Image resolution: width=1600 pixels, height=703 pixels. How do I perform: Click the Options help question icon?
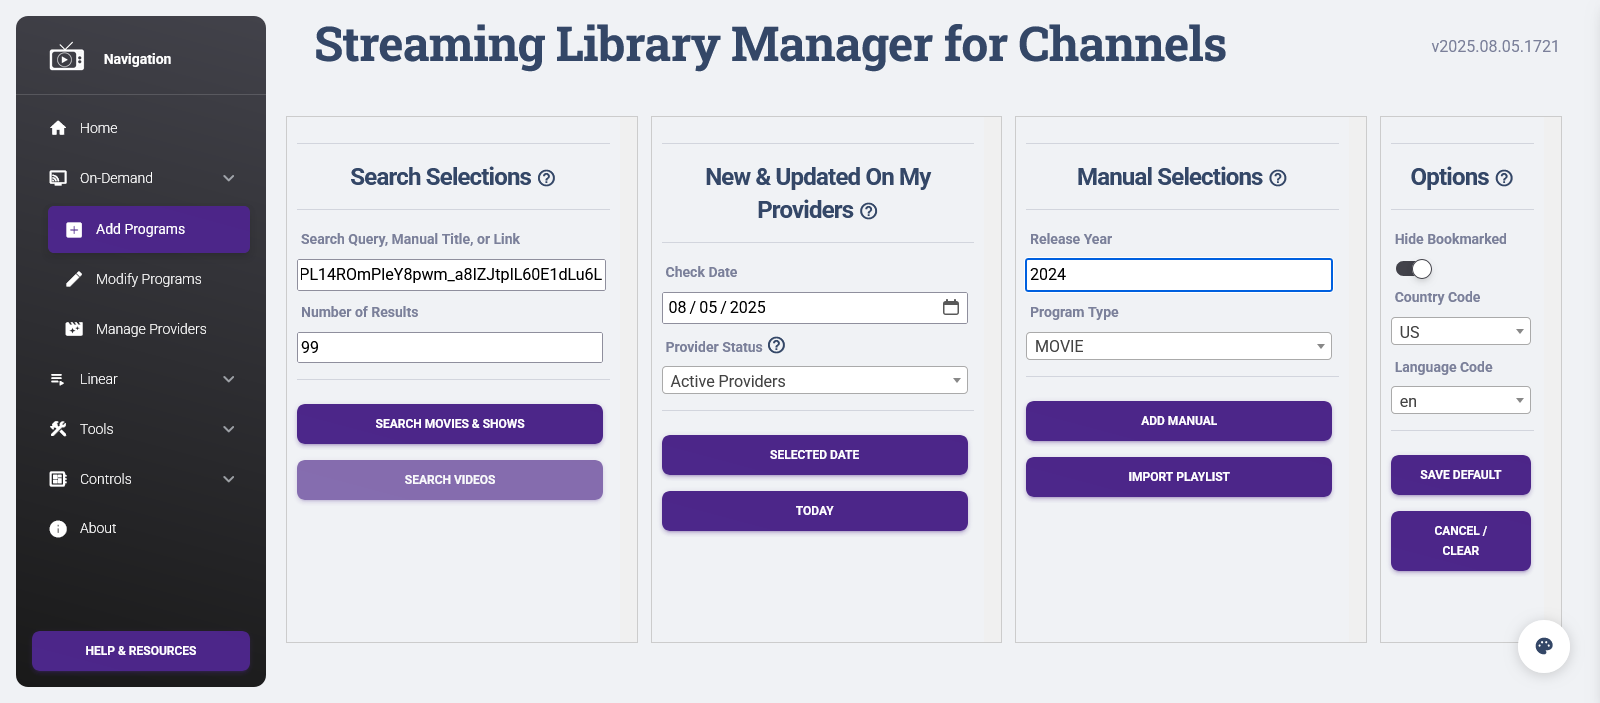1504,178
